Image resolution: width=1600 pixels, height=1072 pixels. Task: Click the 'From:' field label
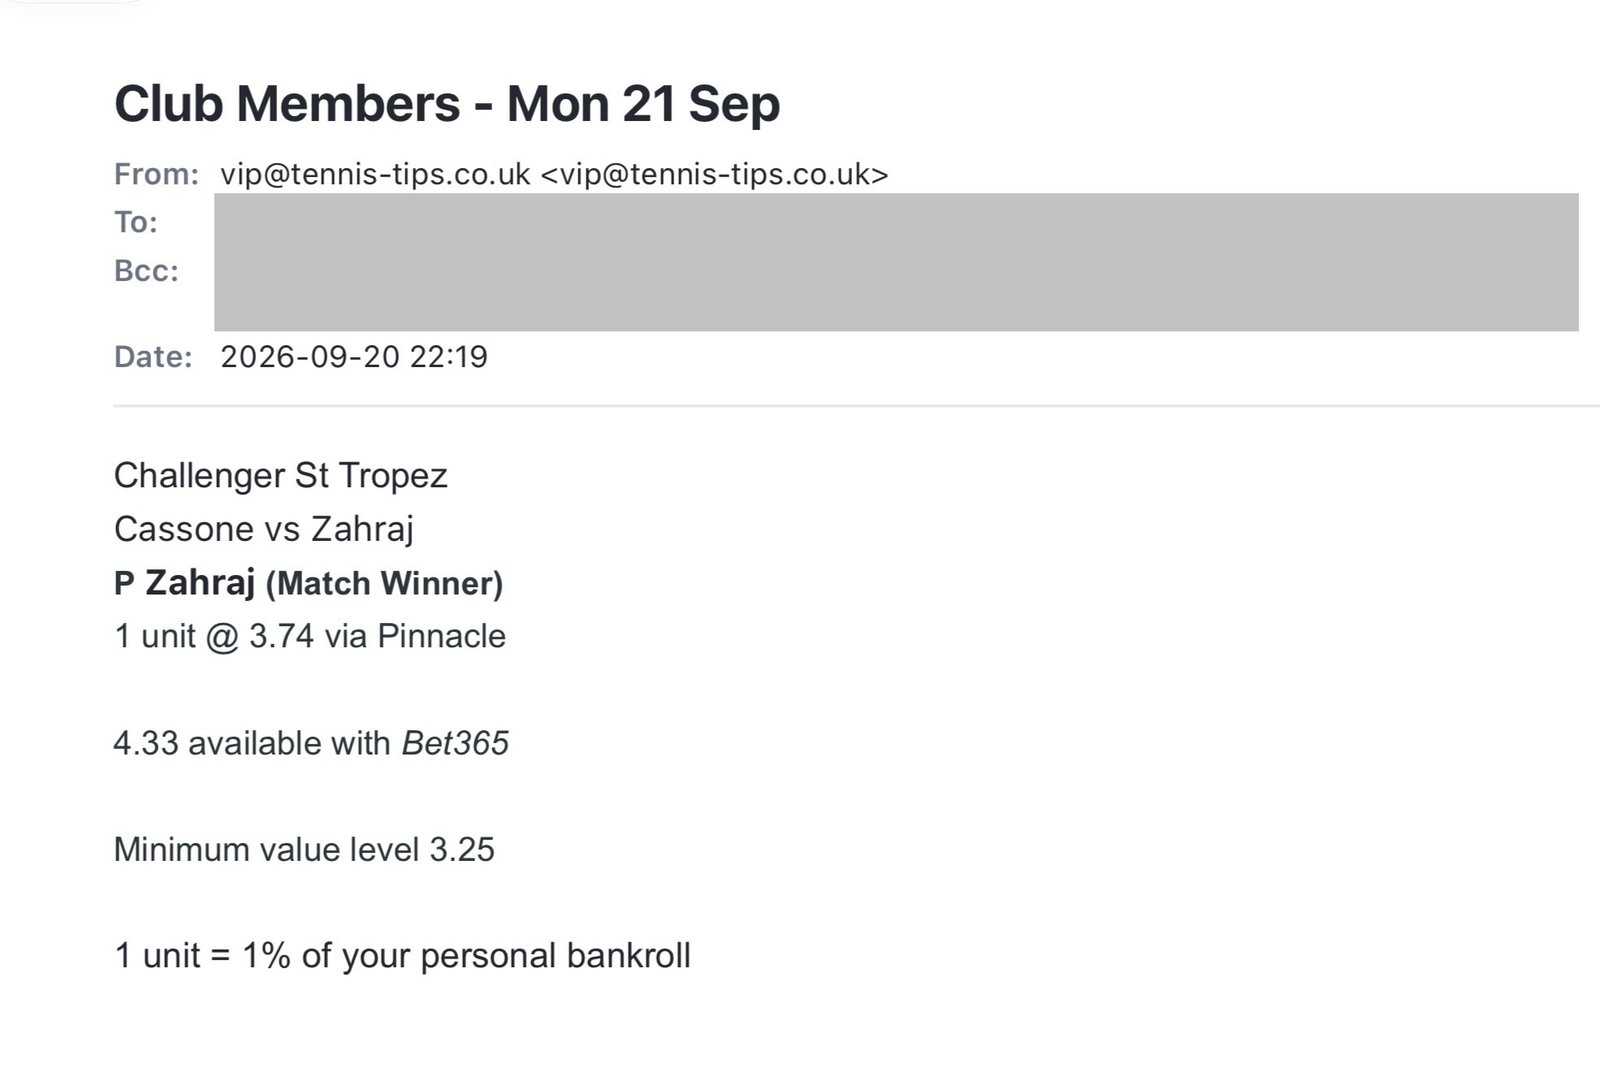coord(157,174)
